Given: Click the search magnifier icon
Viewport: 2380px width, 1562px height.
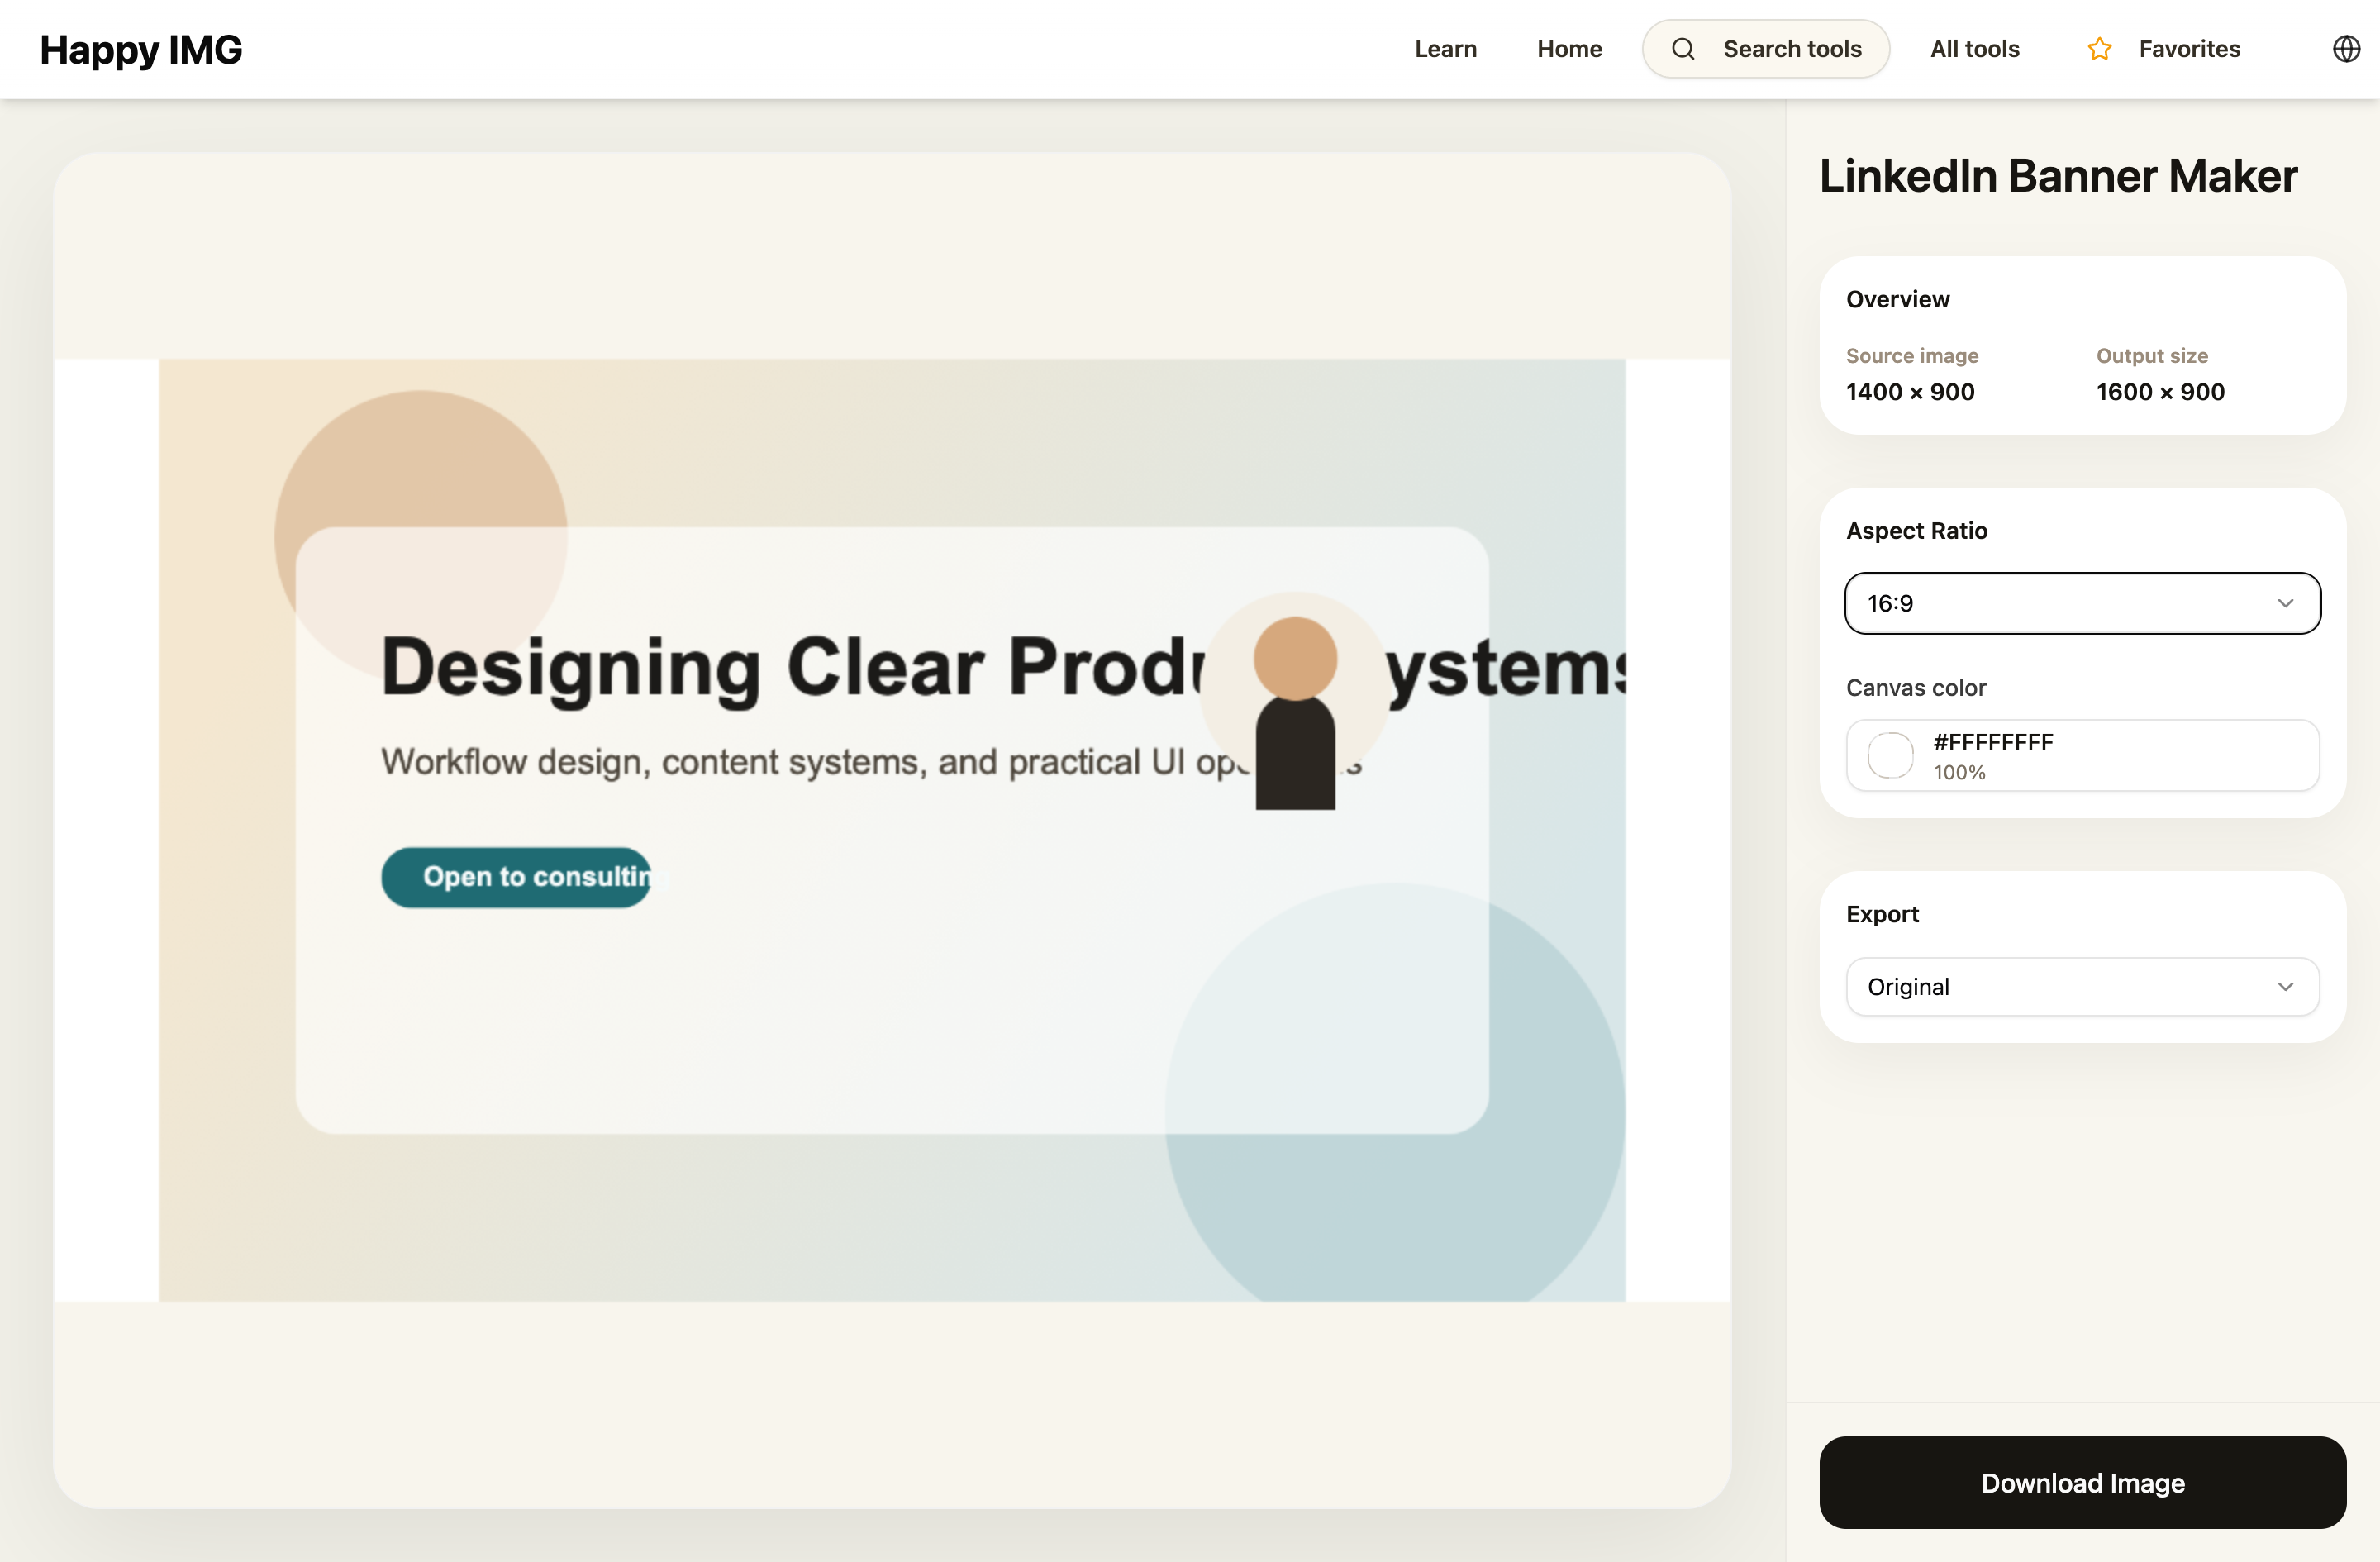Looking at the screenshot, I should pos(1683,48).
